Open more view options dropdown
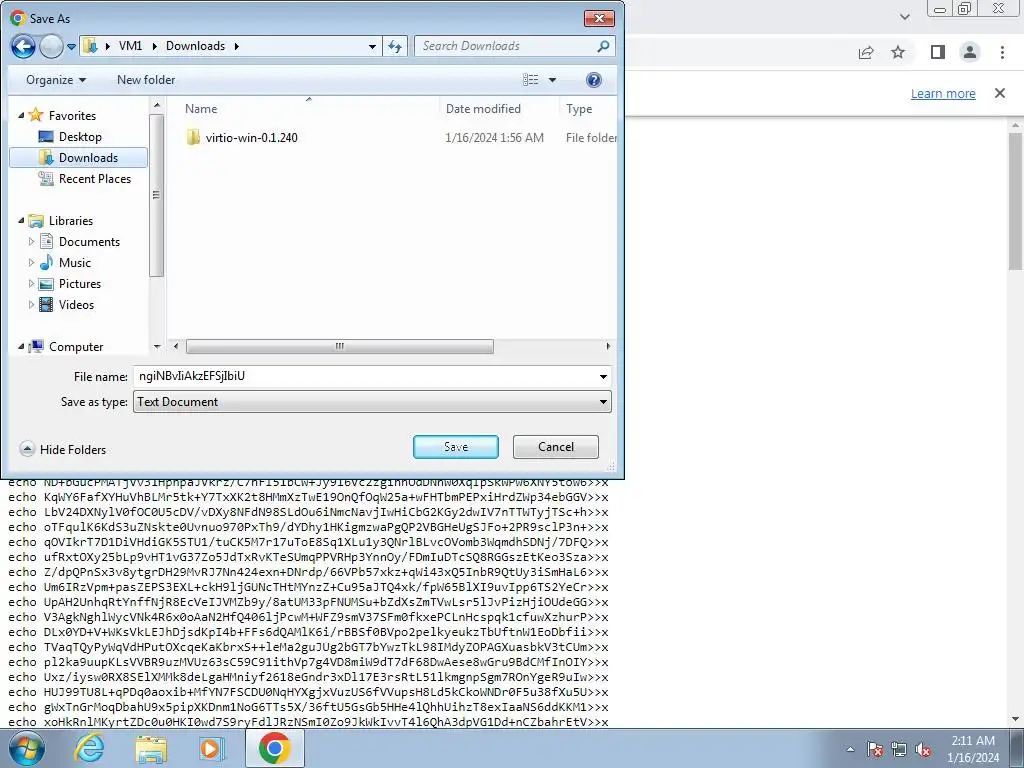1024x768 pixels. (x=552, y=80)
